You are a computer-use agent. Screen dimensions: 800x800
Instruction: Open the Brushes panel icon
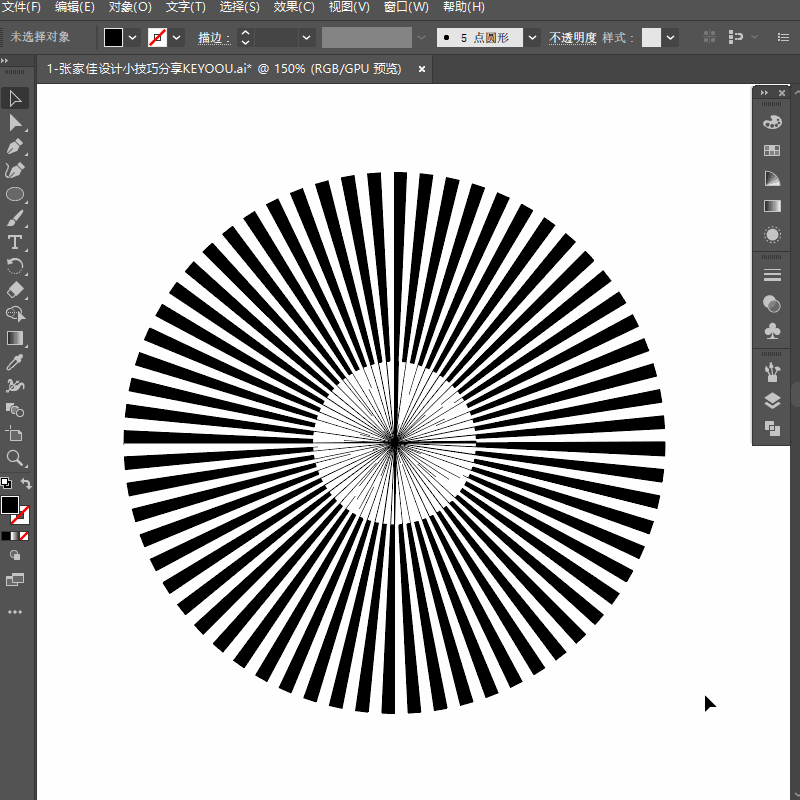point(772,372)
